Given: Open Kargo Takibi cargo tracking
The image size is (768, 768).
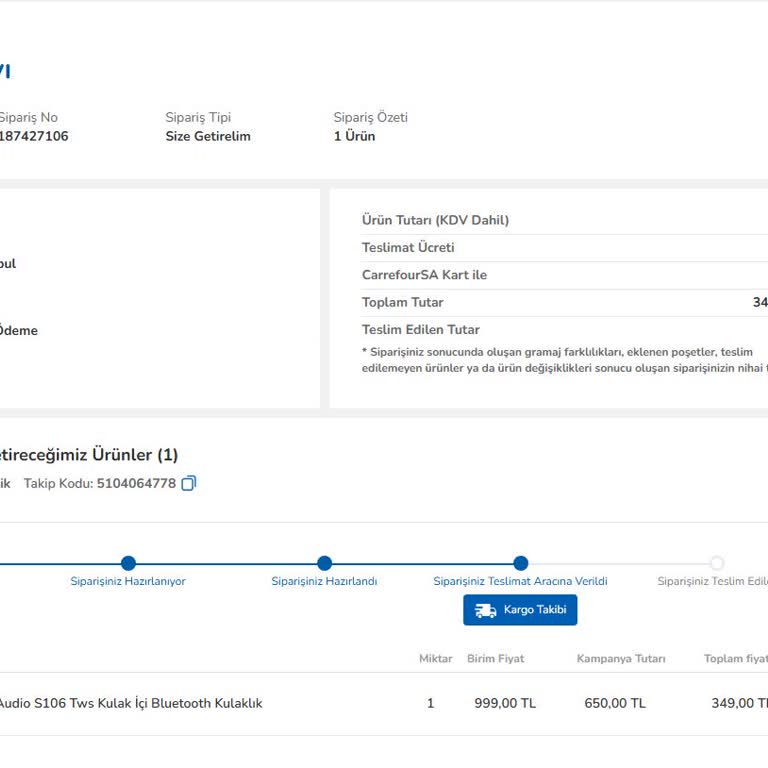Looking at the screenshot, I should tap(520, 610).
